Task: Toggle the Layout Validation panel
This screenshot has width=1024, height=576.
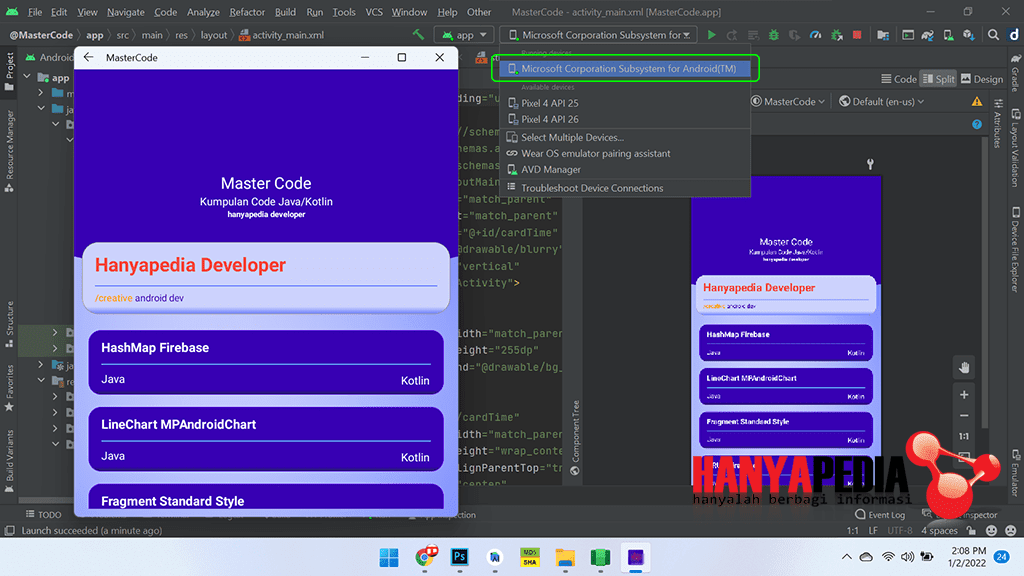Action: (x=1016, y=149)
